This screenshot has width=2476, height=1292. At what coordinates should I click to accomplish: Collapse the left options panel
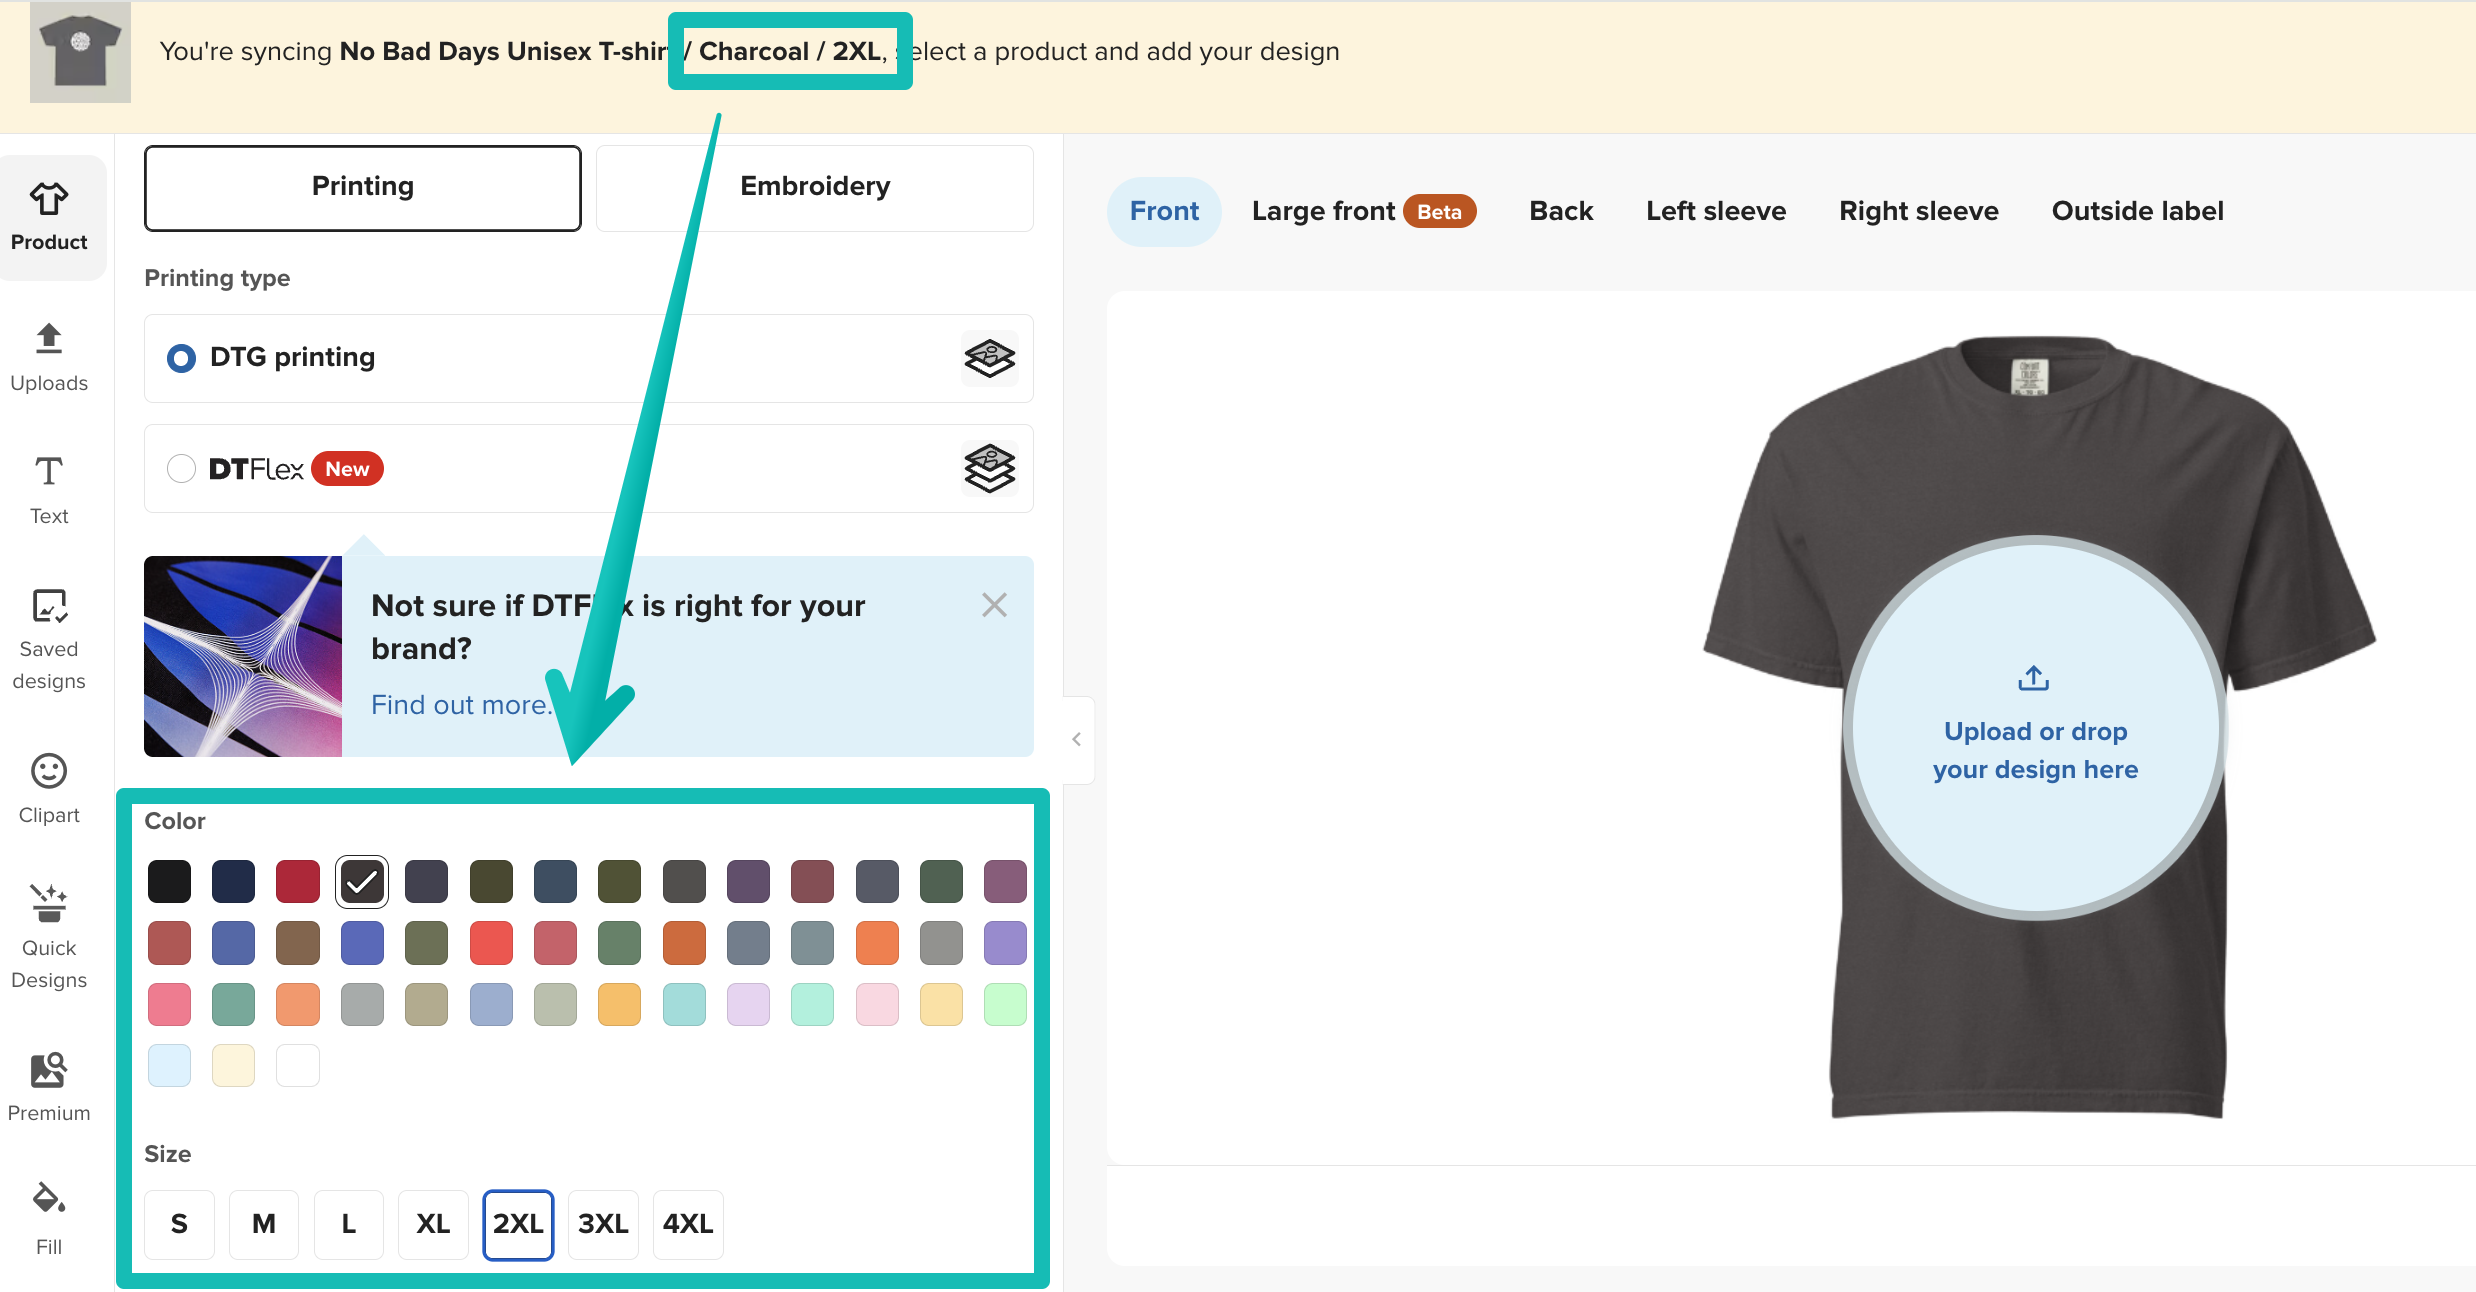point(1077,739)
